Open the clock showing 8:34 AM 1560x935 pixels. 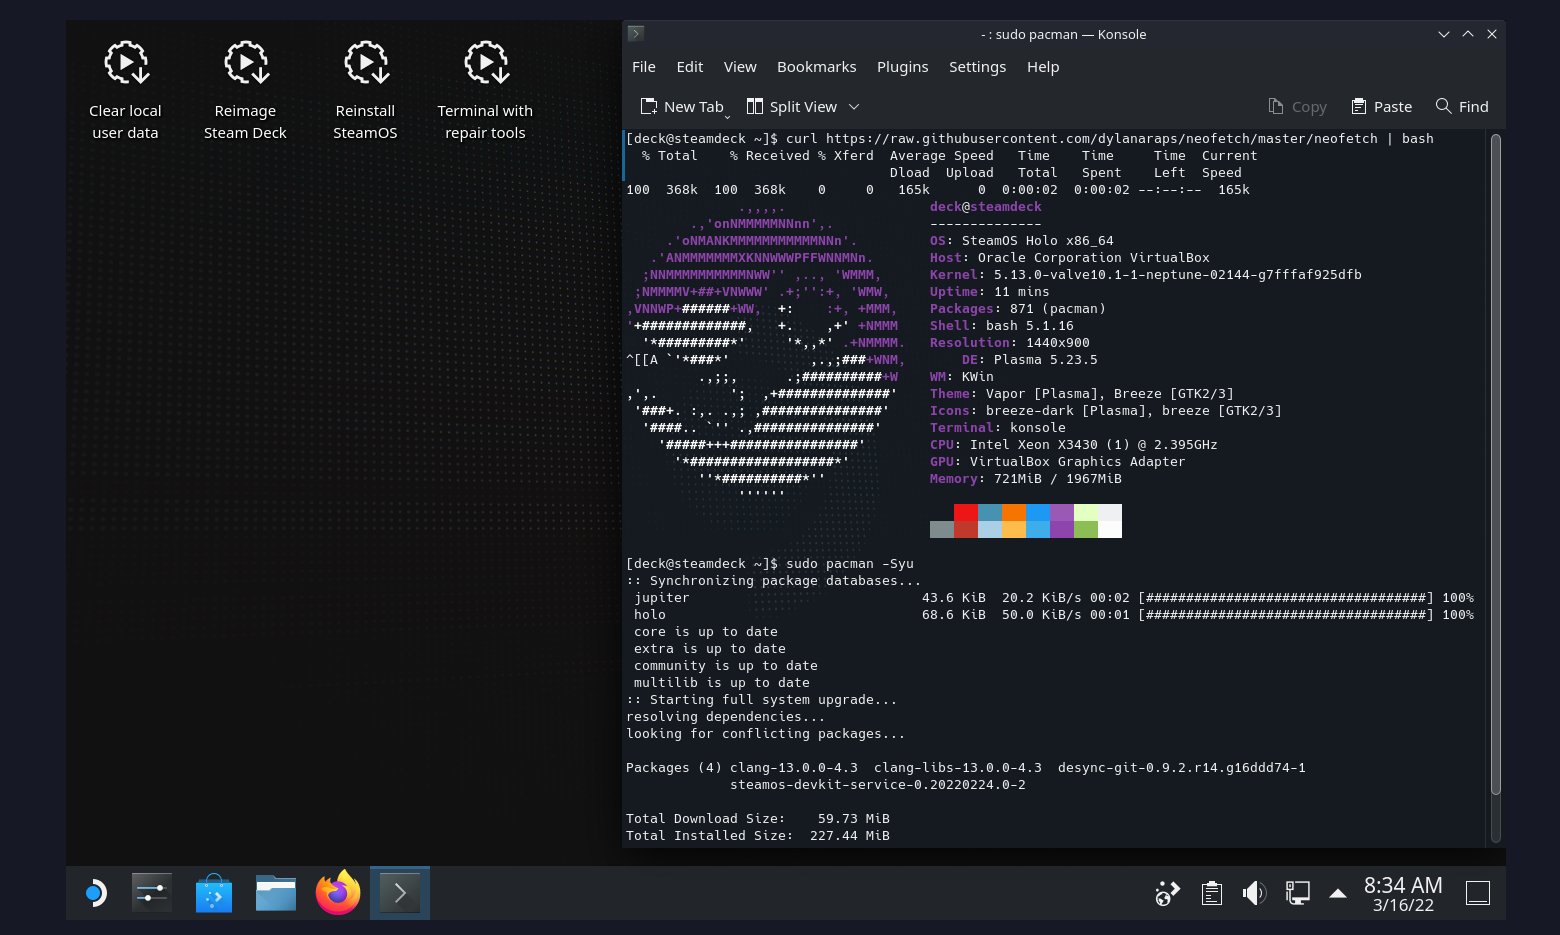click(x=1403, y=893)
